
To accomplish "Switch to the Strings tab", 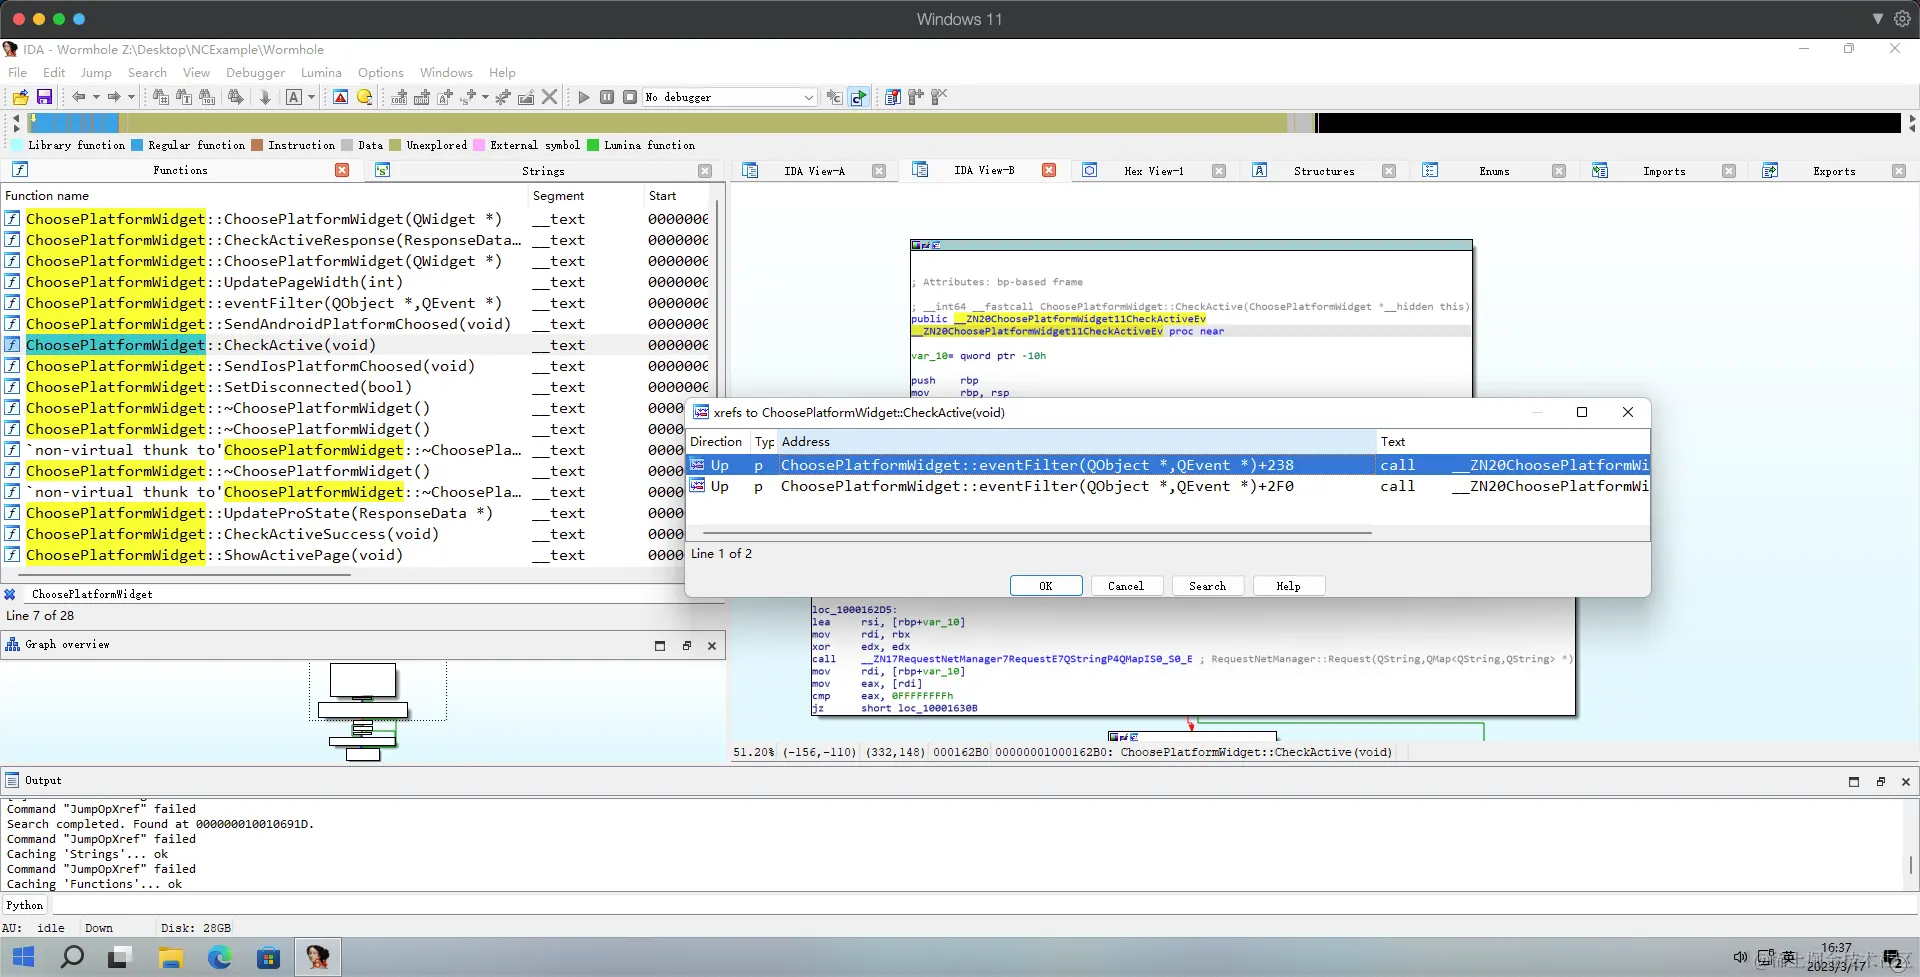I will [x=543, y=171].
